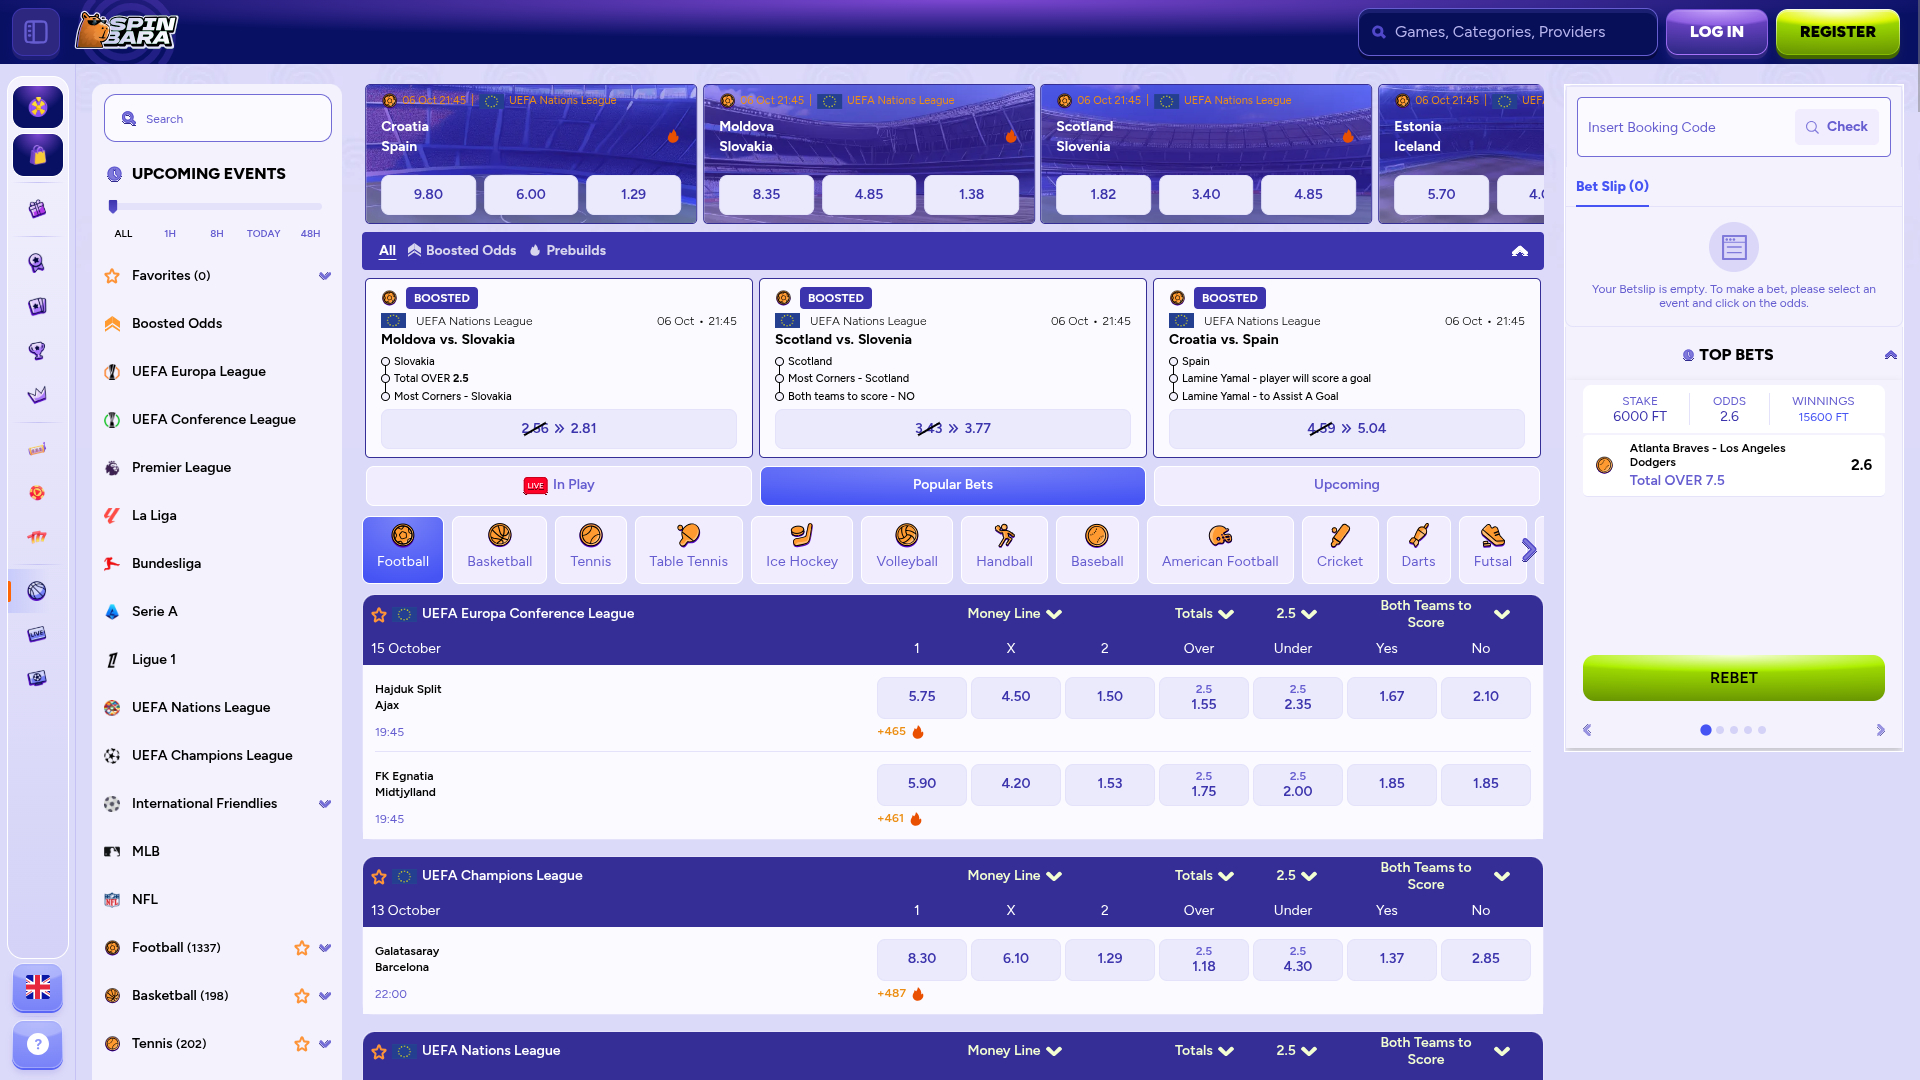
Task: Select the 1H upcoming events filter
Action: tap(170, 234)
